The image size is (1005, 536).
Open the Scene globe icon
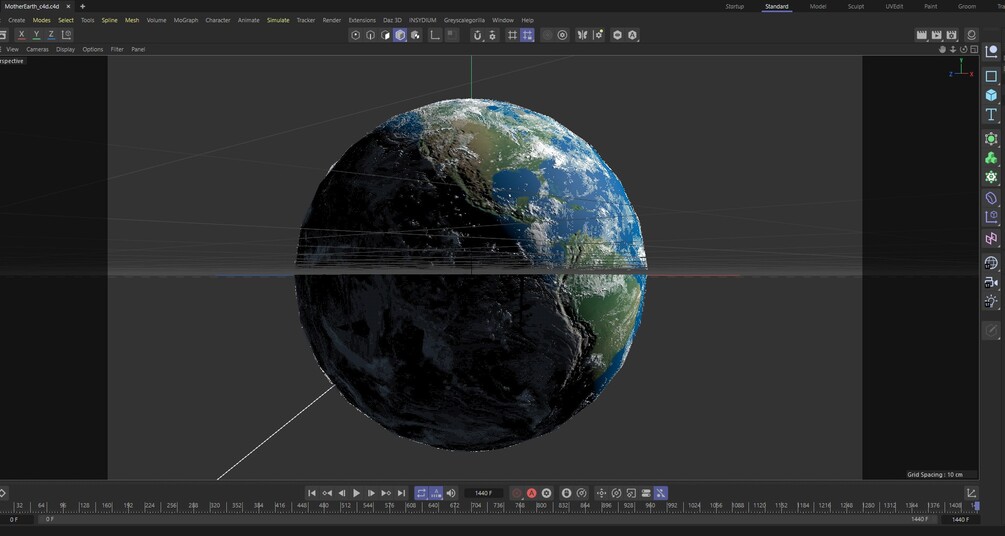[x=991, y=263]
